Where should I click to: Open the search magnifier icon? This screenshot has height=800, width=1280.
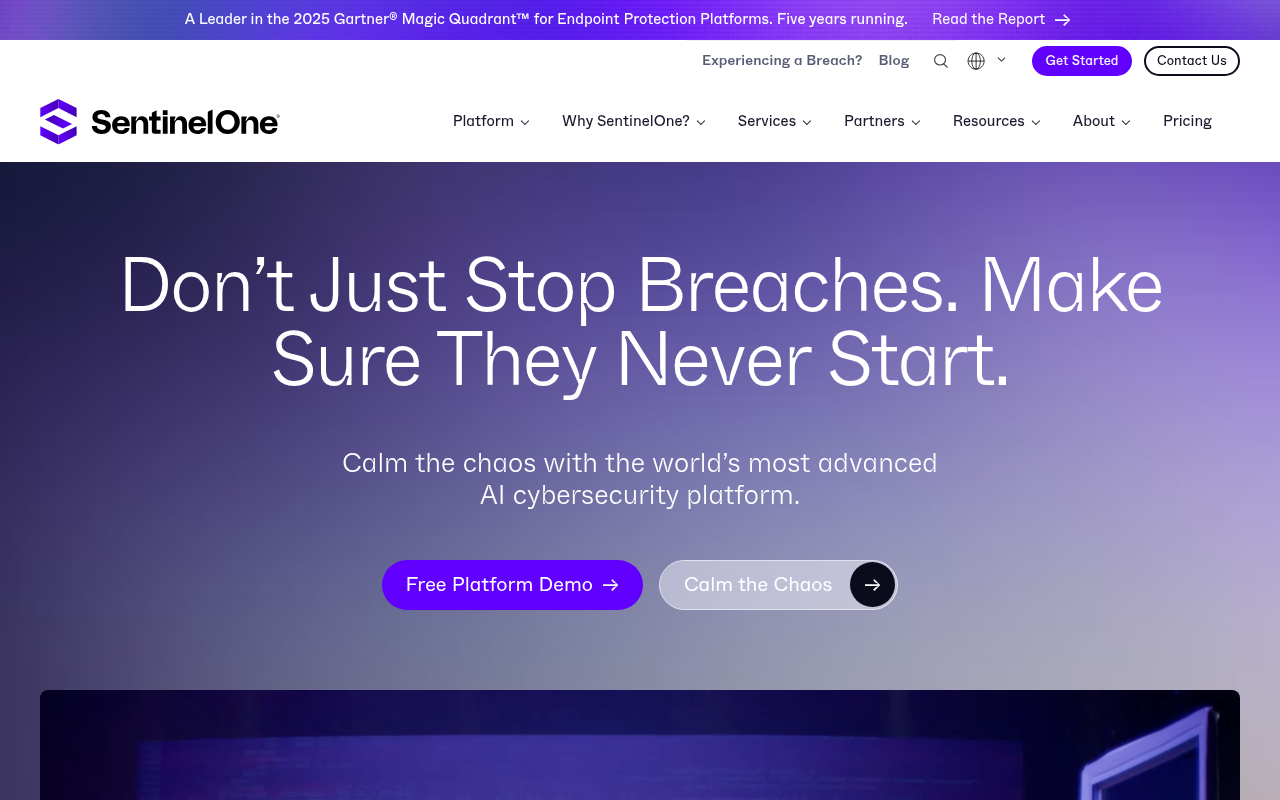941,61
